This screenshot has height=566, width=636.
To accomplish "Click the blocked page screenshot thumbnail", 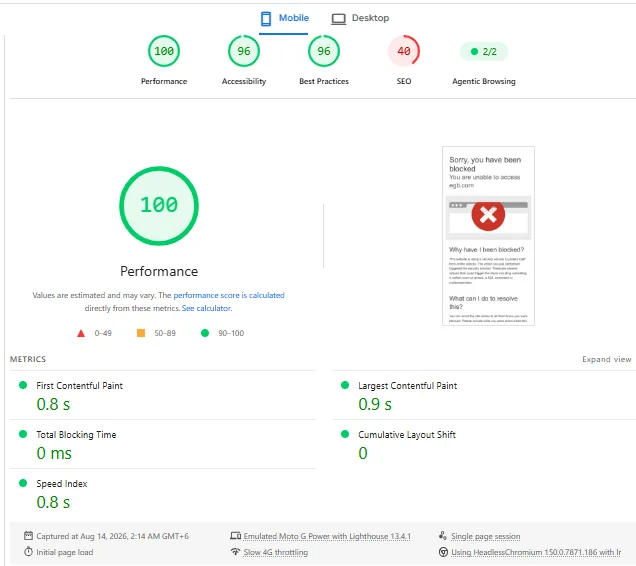I will pyautogui.click(x=488, y=236).
